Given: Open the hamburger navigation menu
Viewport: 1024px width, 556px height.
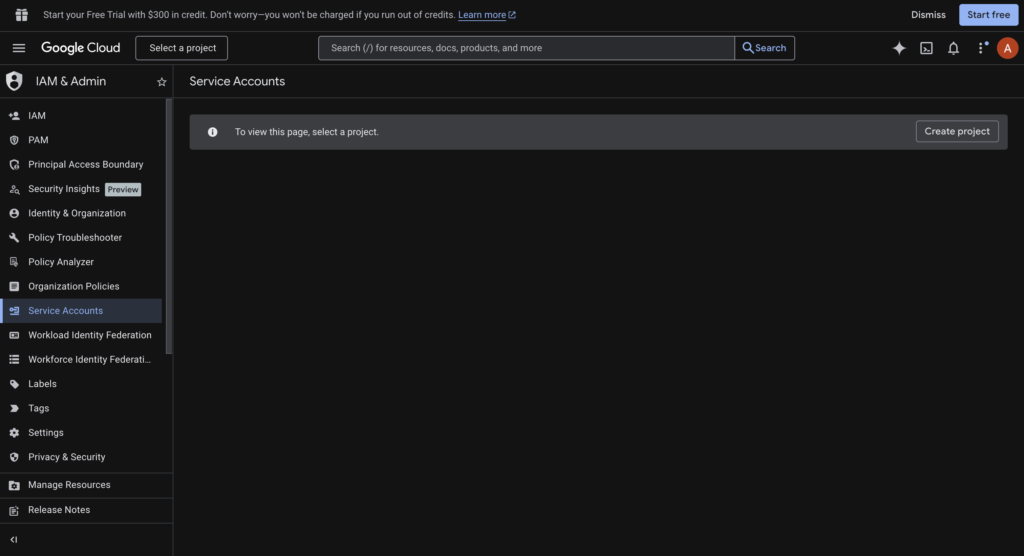Looking at the screenshot, I should [x=19, y=48].
